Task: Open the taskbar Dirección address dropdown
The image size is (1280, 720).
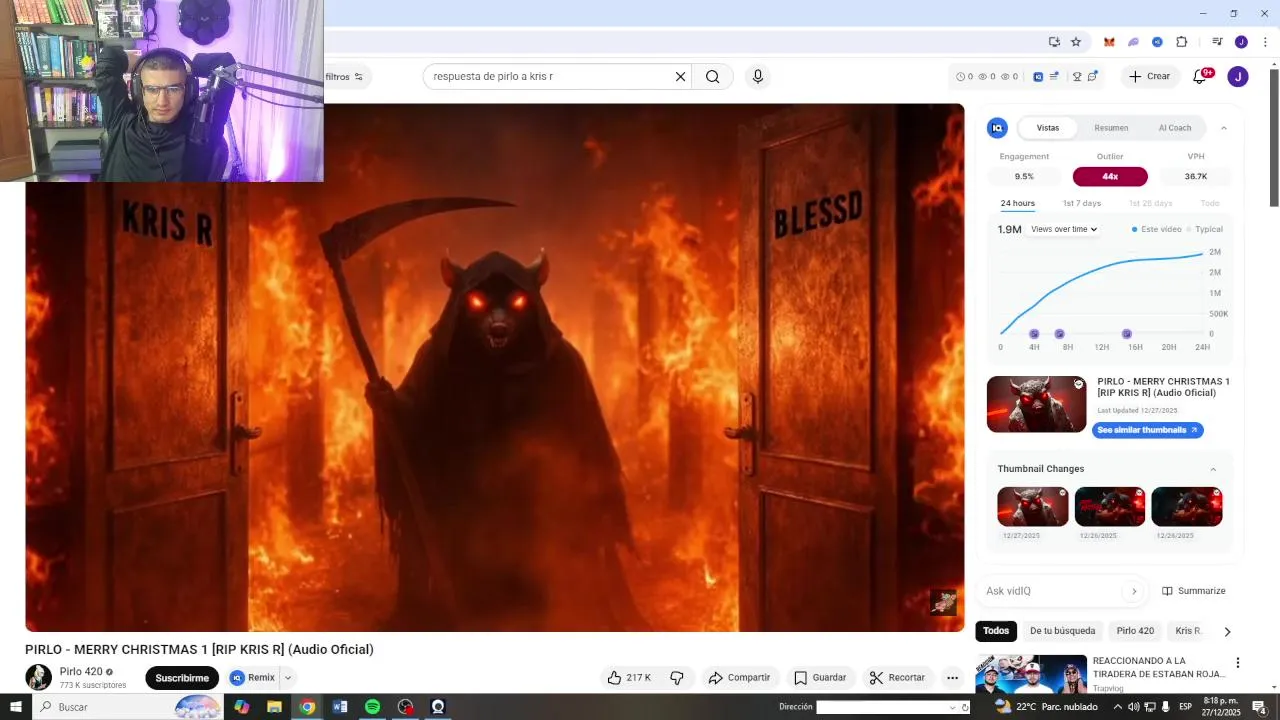Action: (952, 707)
